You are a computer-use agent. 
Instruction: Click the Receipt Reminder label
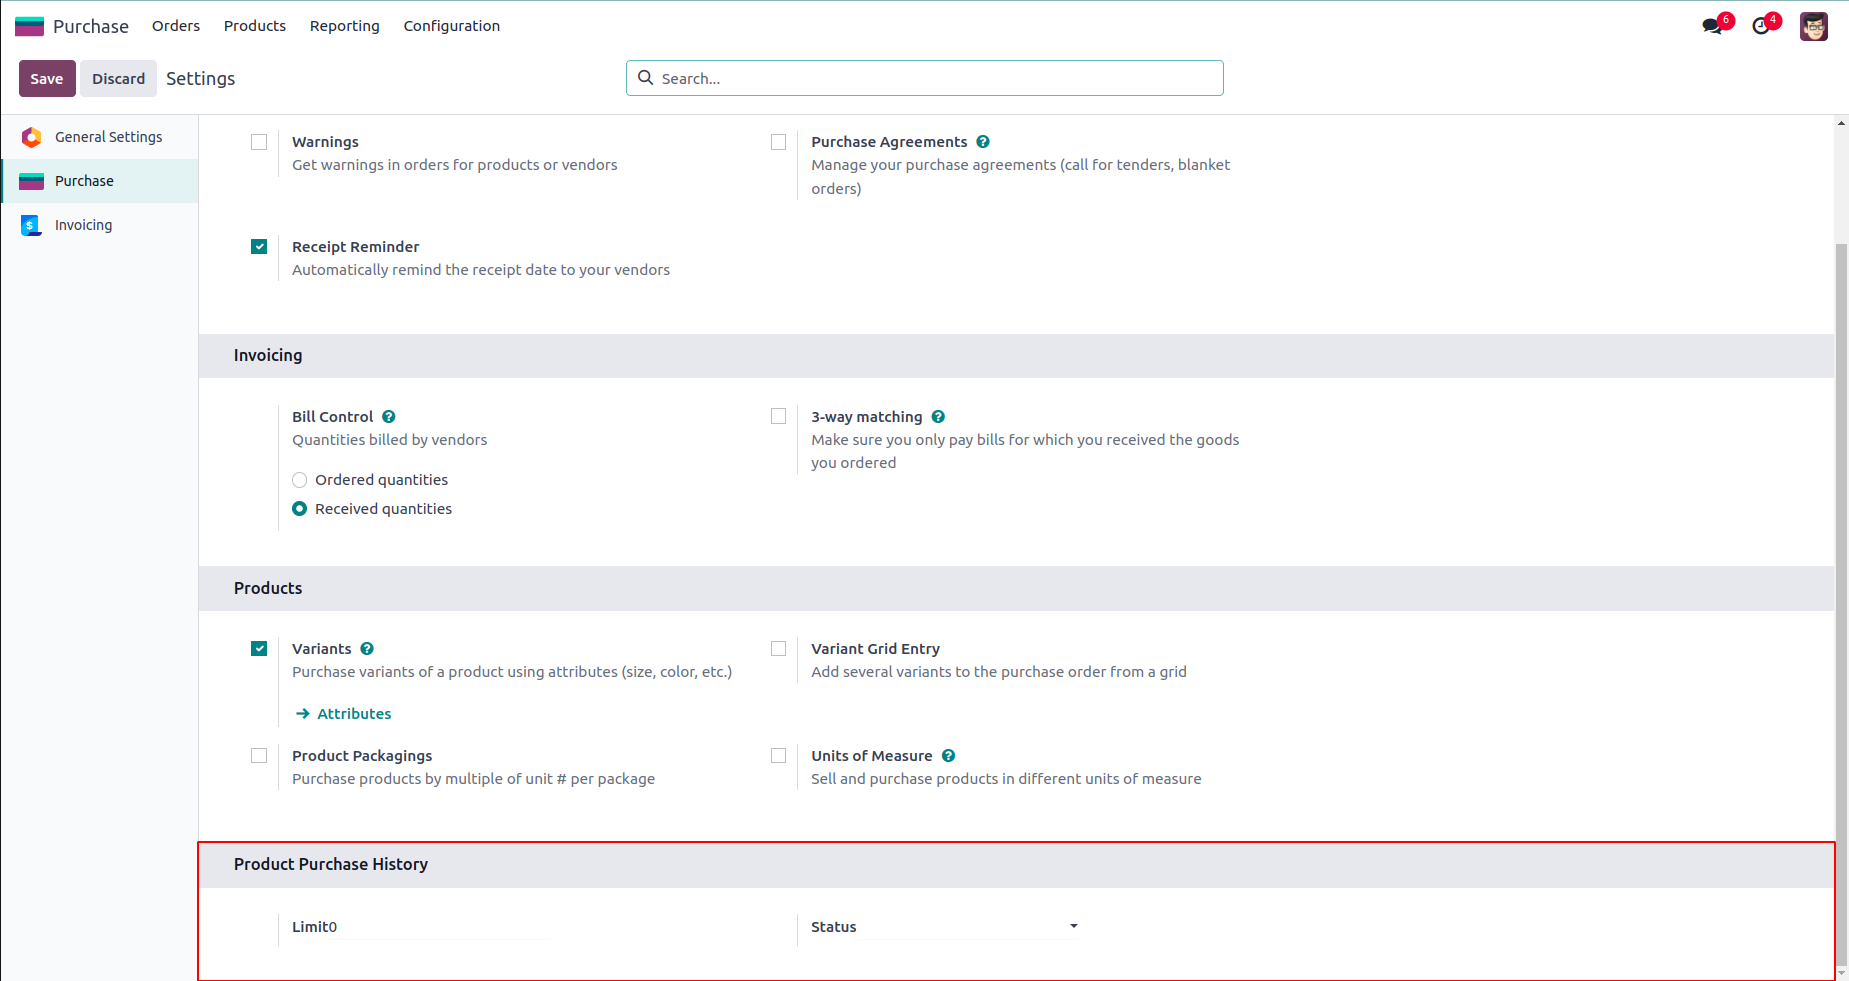click(x=356, y=247)
